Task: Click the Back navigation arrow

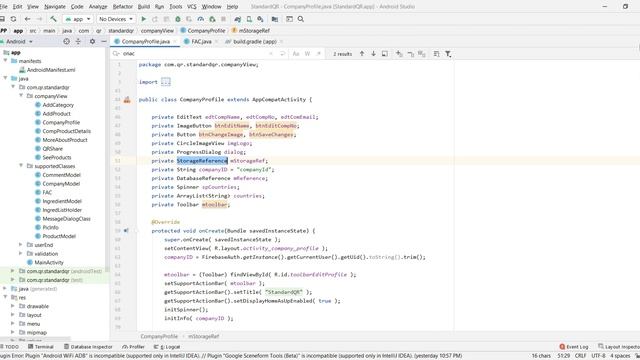Action: pos(27,19)
